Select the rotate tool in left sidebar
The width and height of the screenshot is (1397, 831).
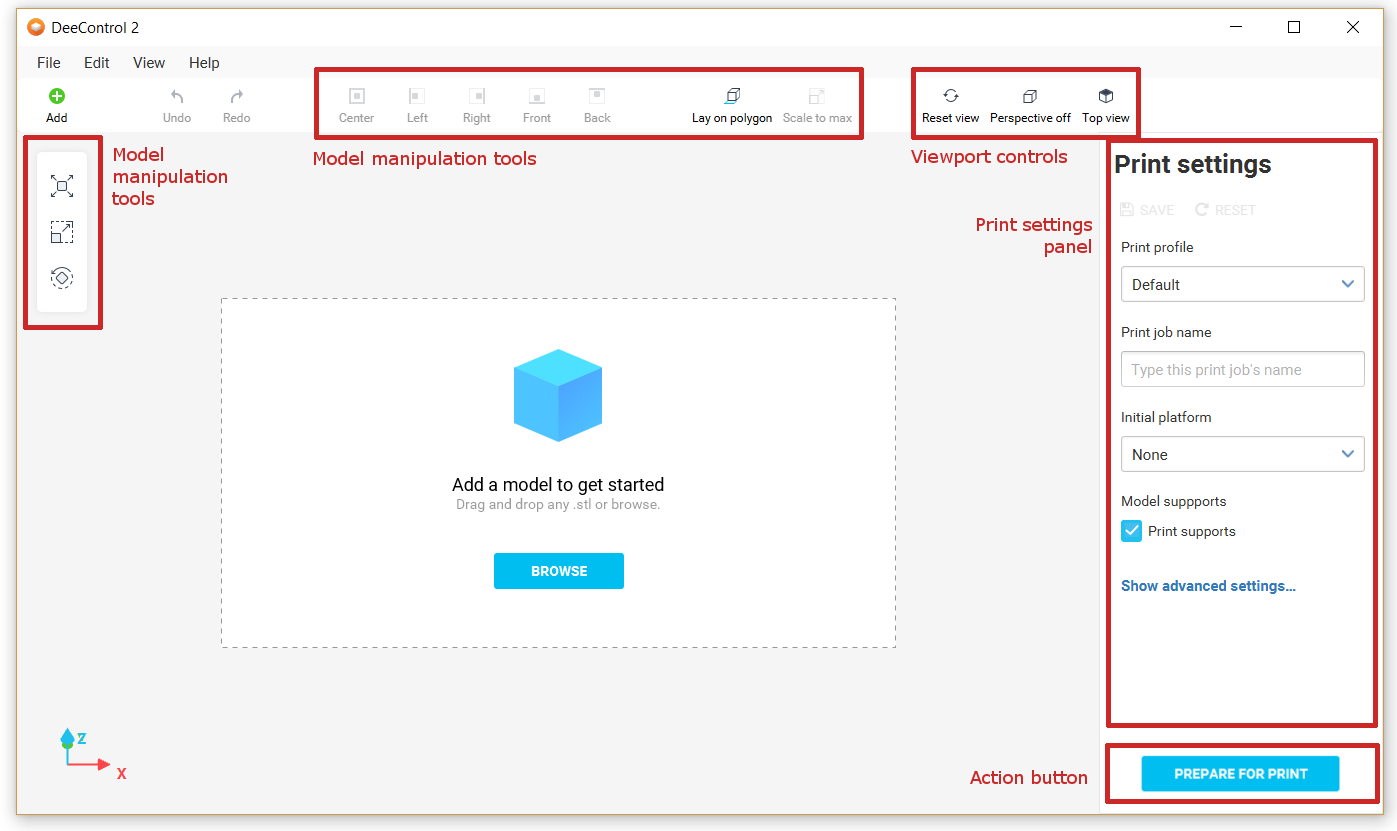click(62, 278)
